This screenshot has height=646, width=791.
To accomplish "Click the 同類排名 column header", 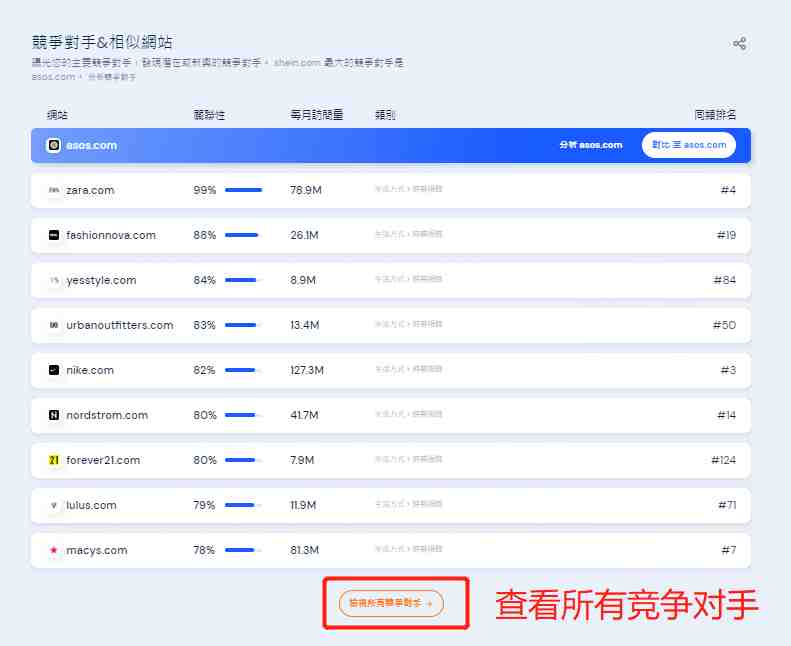I will pos(715,115).
